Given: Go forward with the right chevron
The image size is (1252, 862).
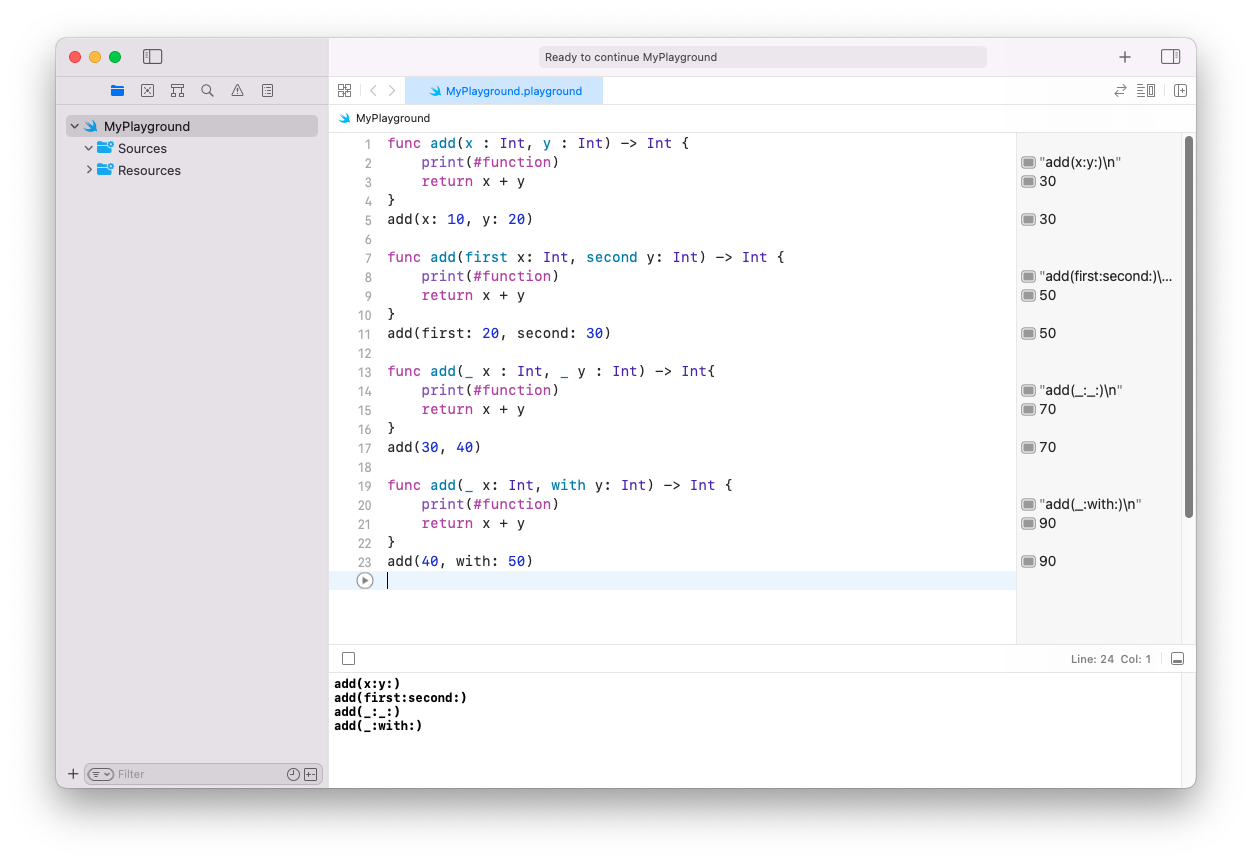Looking at the screenshot, I should 392,90.
